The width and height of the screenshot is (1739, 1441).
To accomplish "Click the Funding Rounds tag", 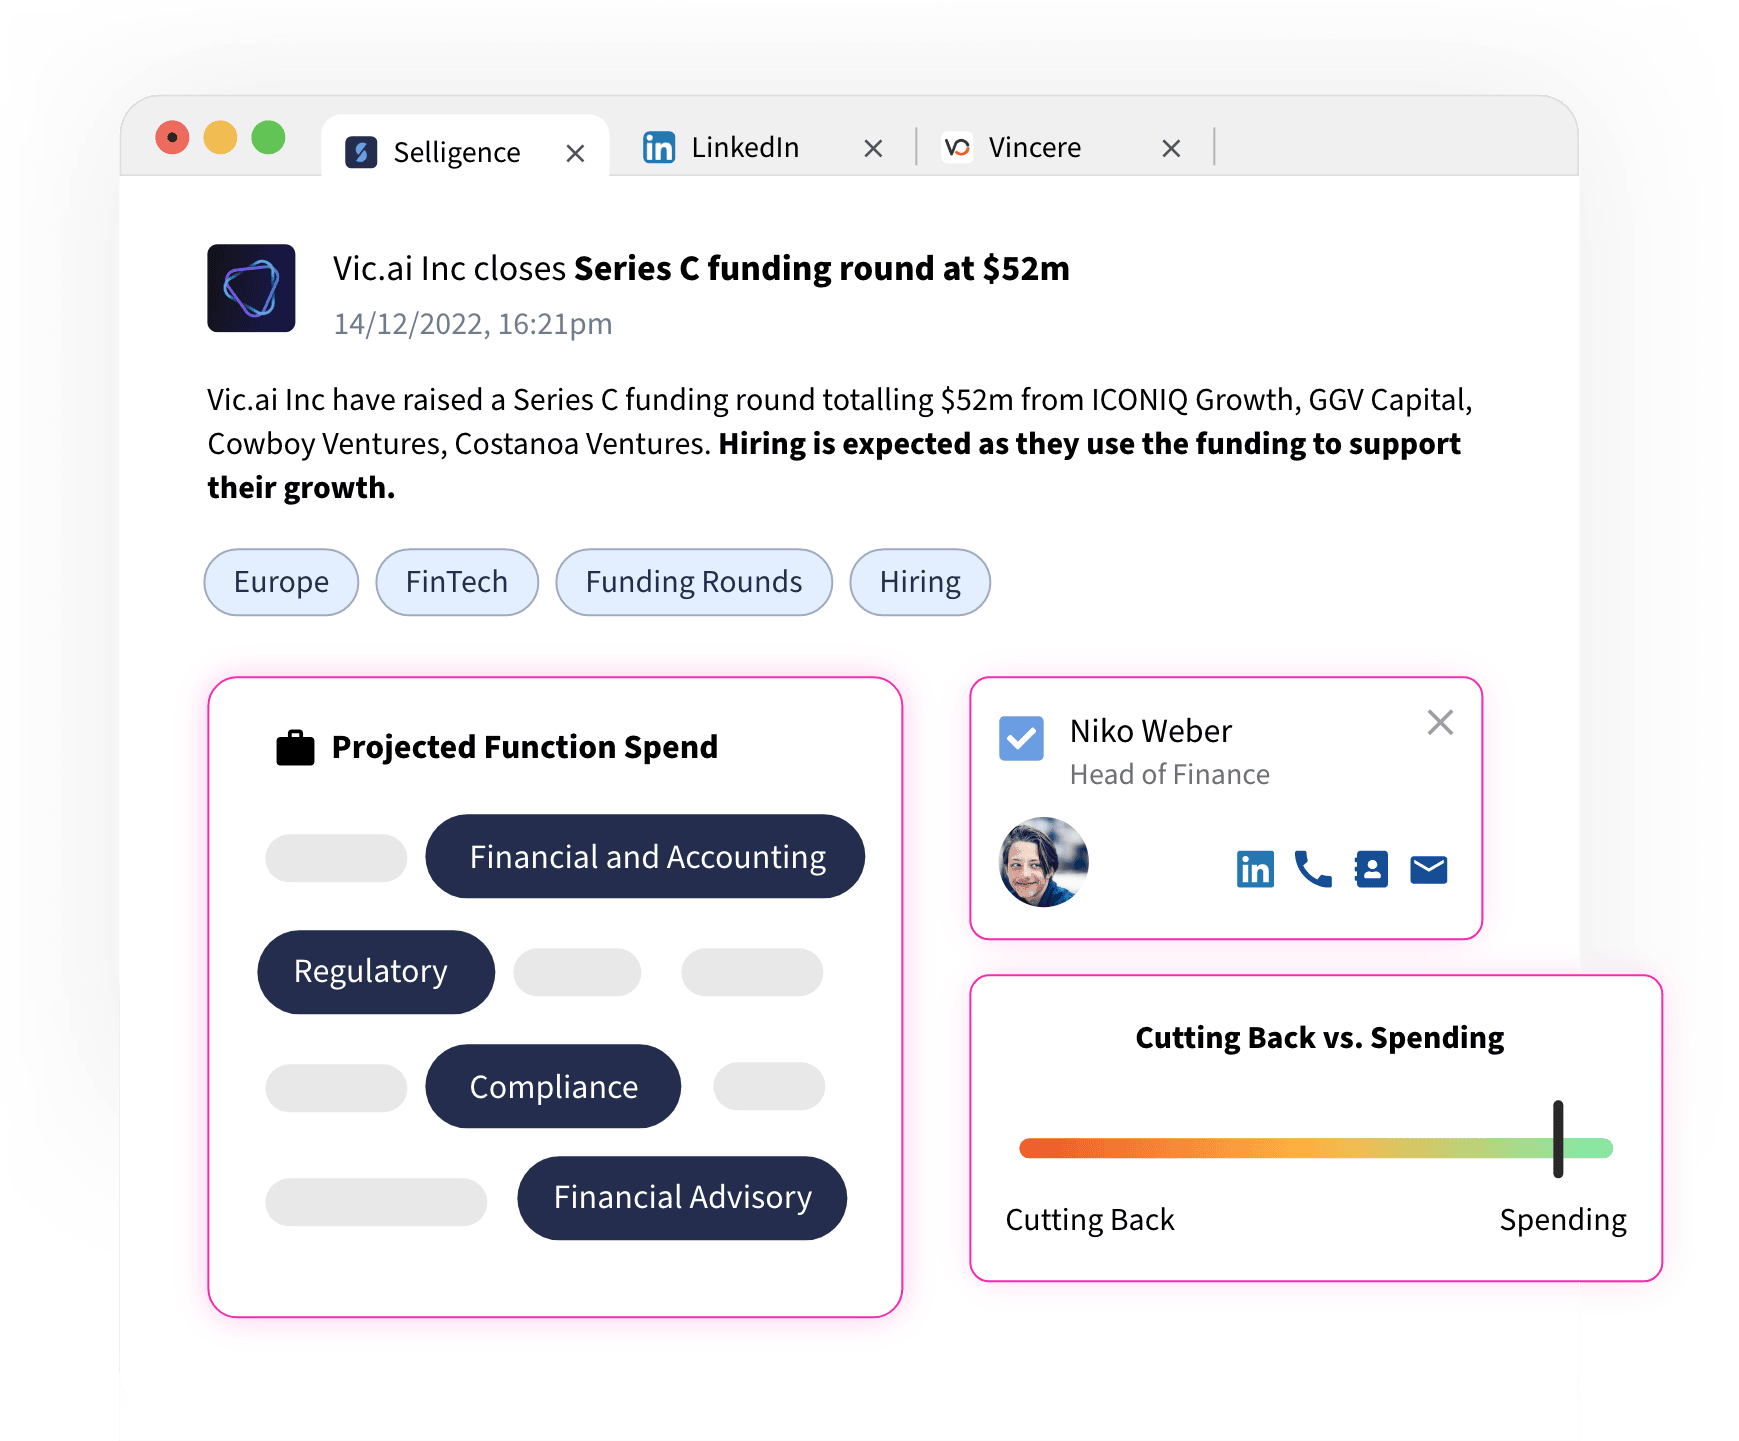I will [x=694, y=582].
